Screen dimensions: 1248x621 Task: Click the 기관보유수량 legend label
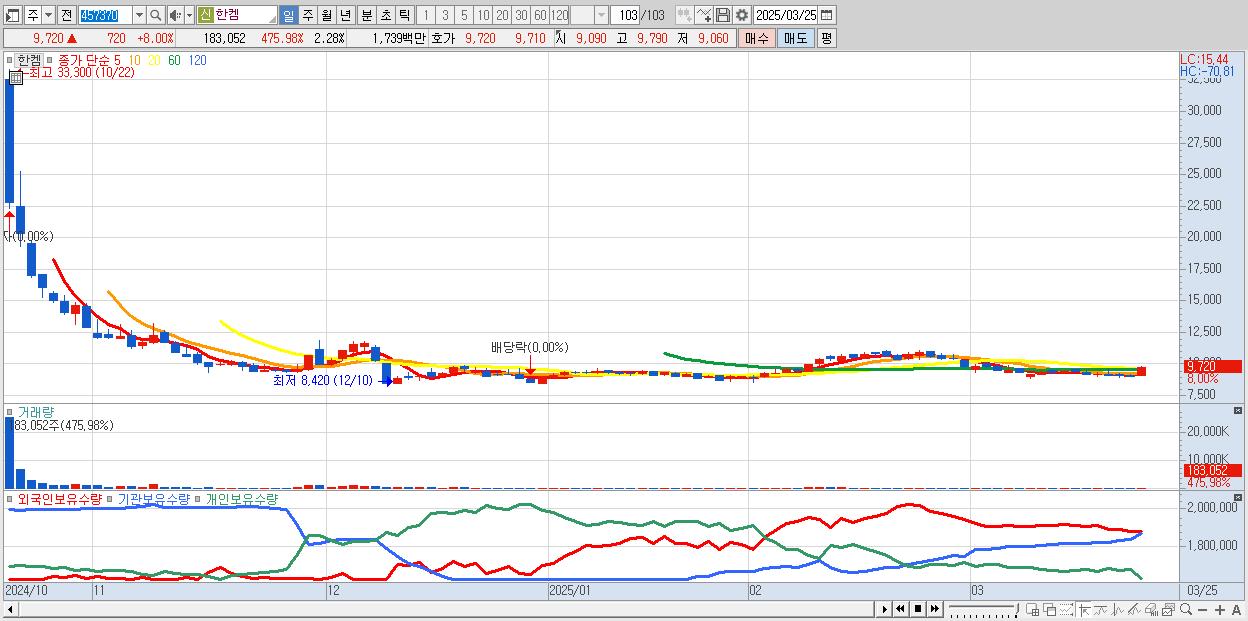point(153,498)
